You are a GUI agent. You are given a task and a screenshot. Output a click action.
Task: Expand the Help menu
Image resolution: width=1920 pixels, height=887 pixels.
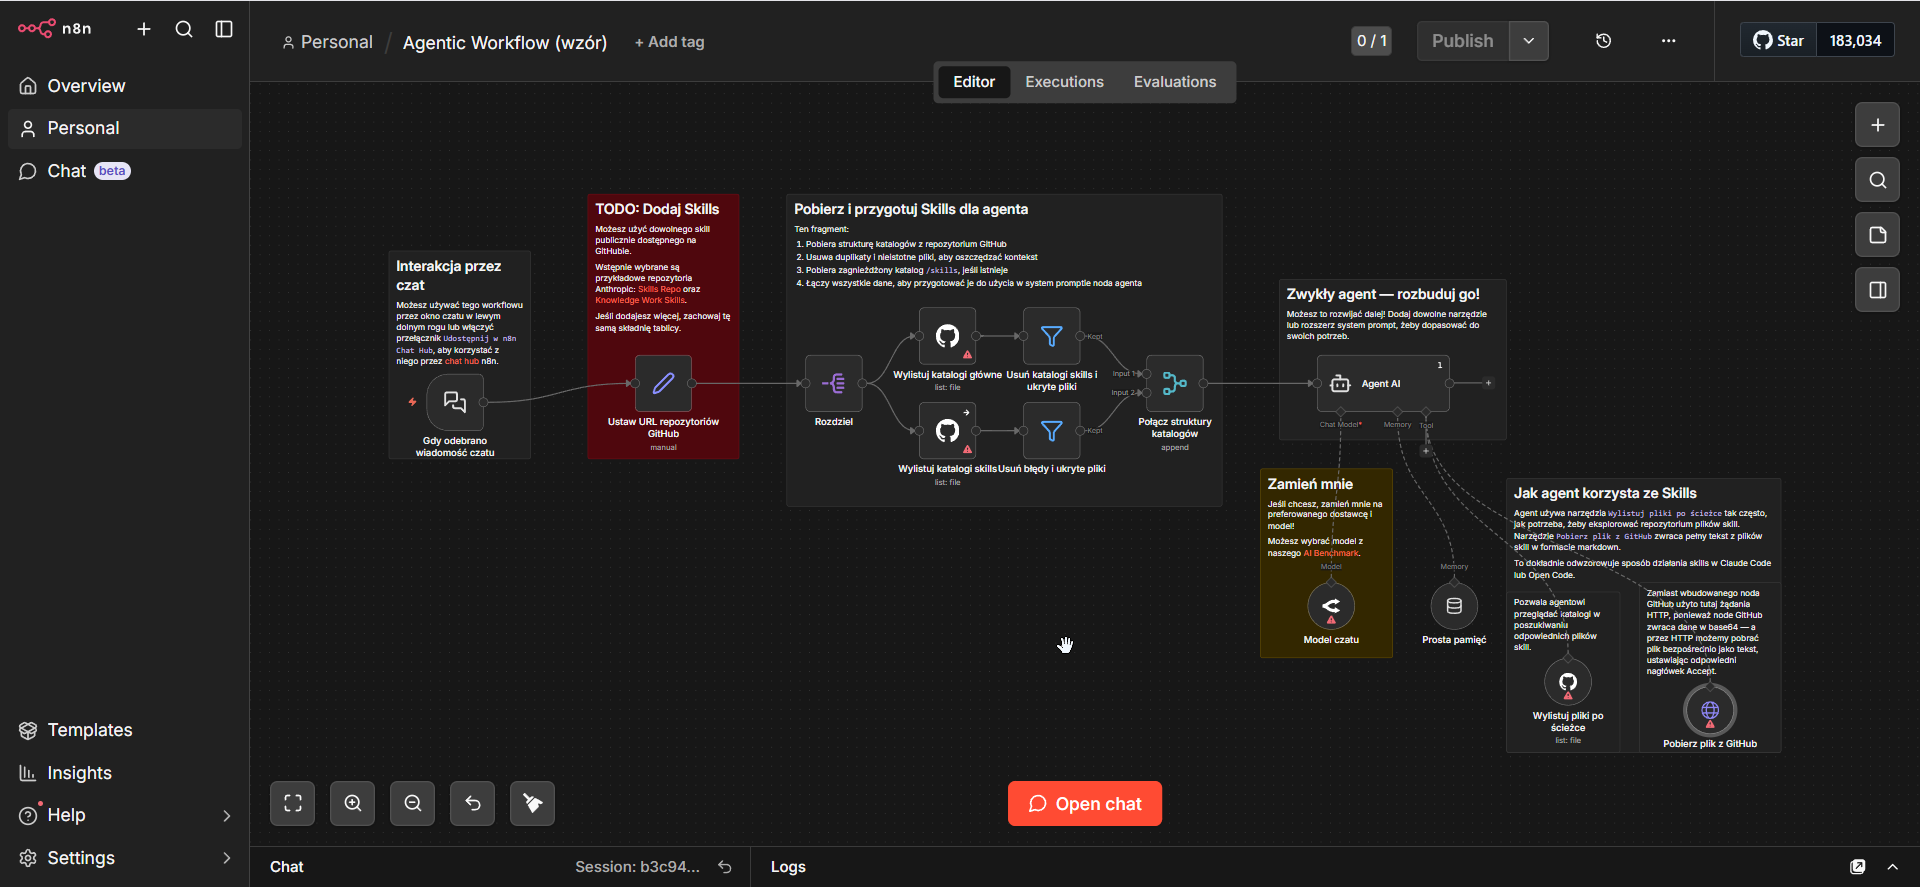point(125,815)
